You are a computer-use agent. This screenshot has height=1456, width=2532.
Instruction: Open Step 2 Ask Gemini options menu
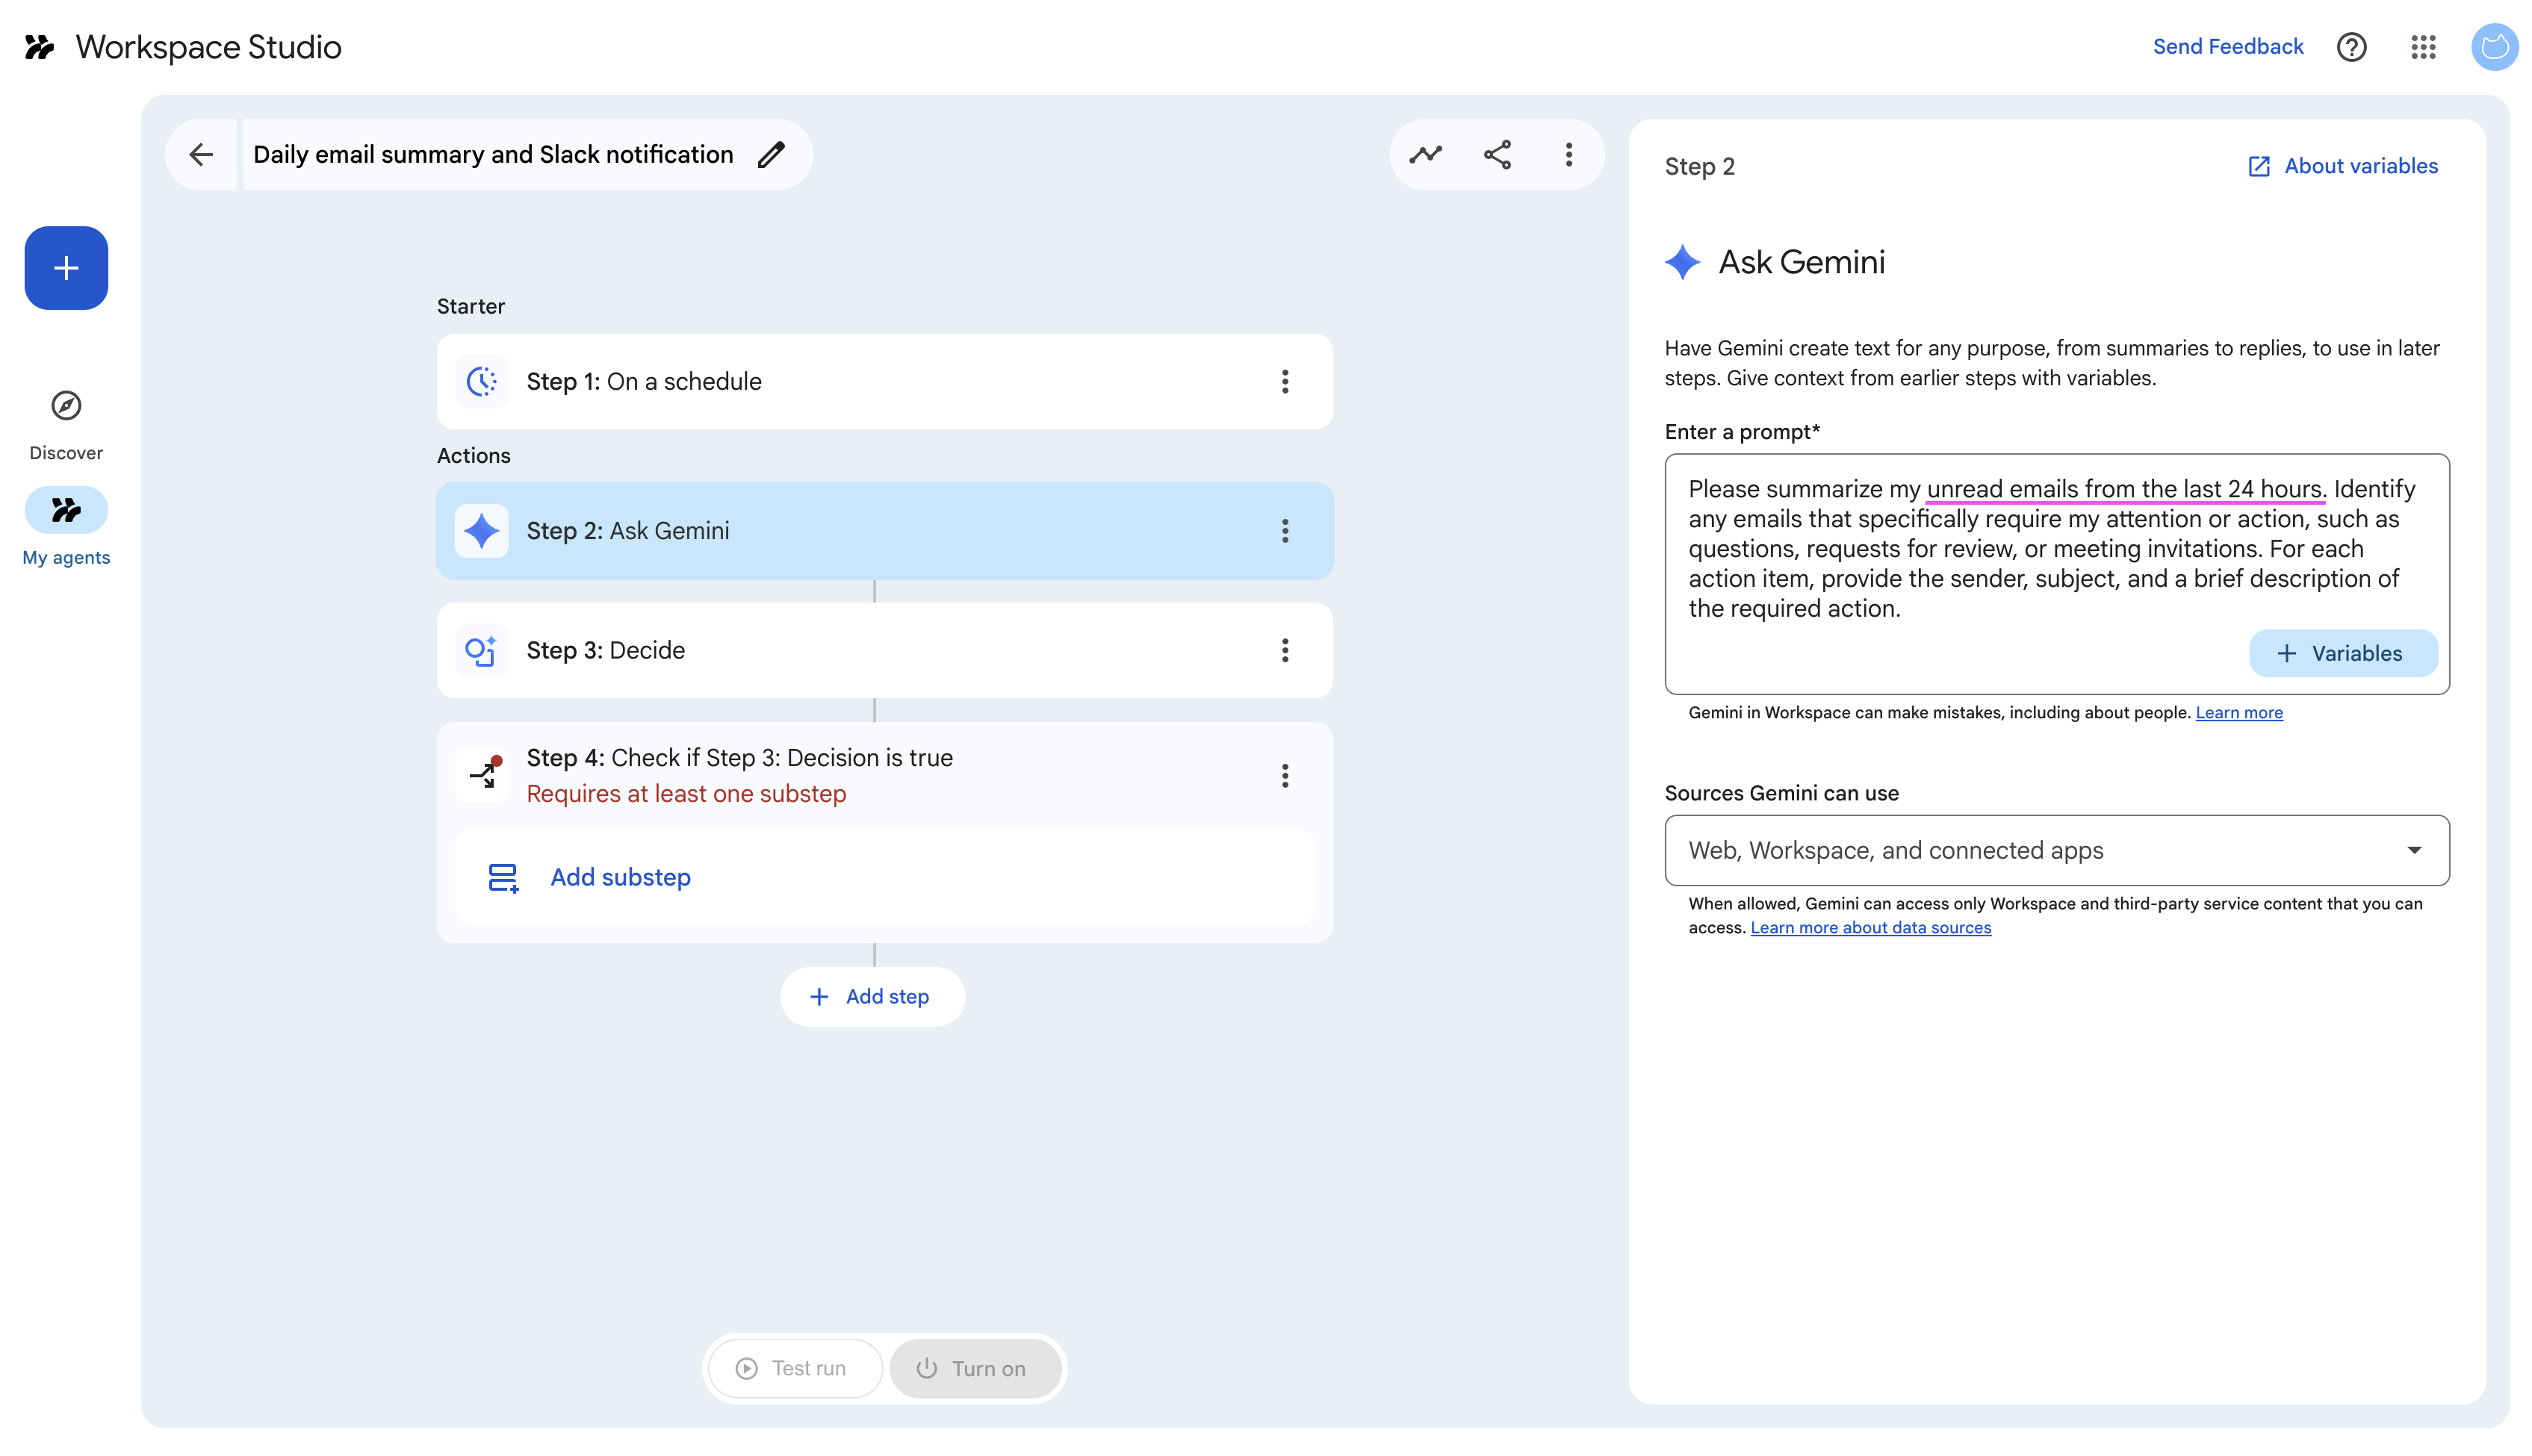1285,531
